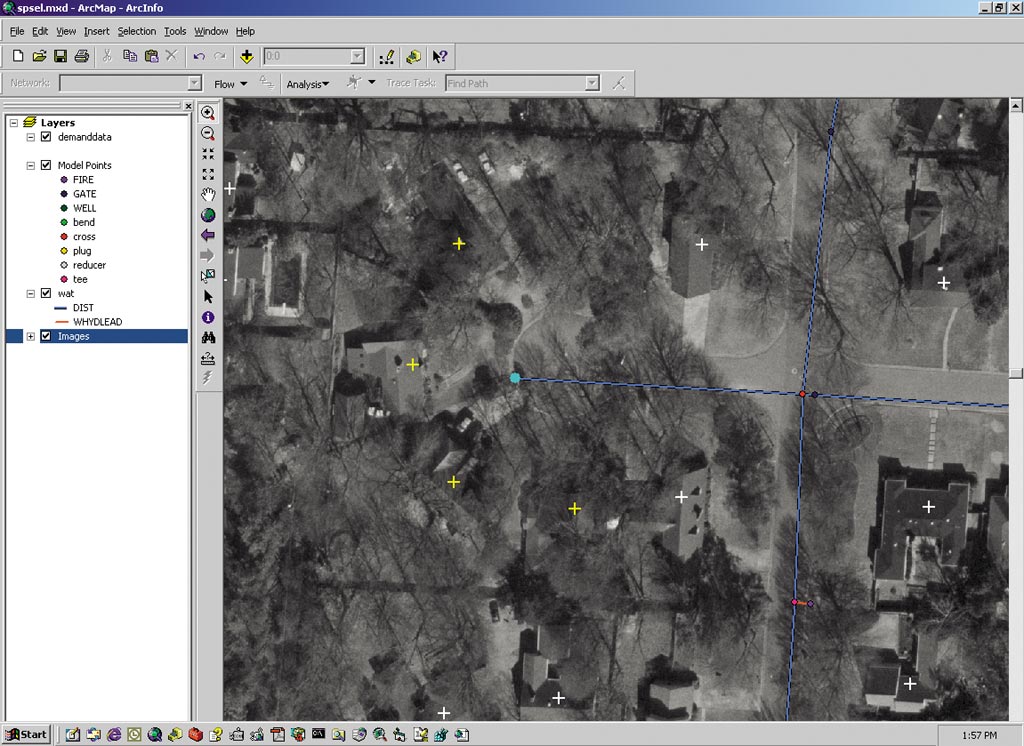Click the Full Extent globe icon

[208, 214]
